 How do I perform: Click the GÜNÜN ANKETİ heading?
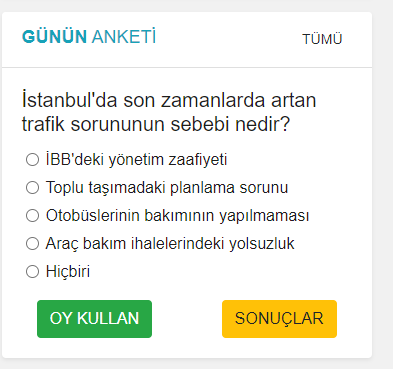tap(89, 37)
